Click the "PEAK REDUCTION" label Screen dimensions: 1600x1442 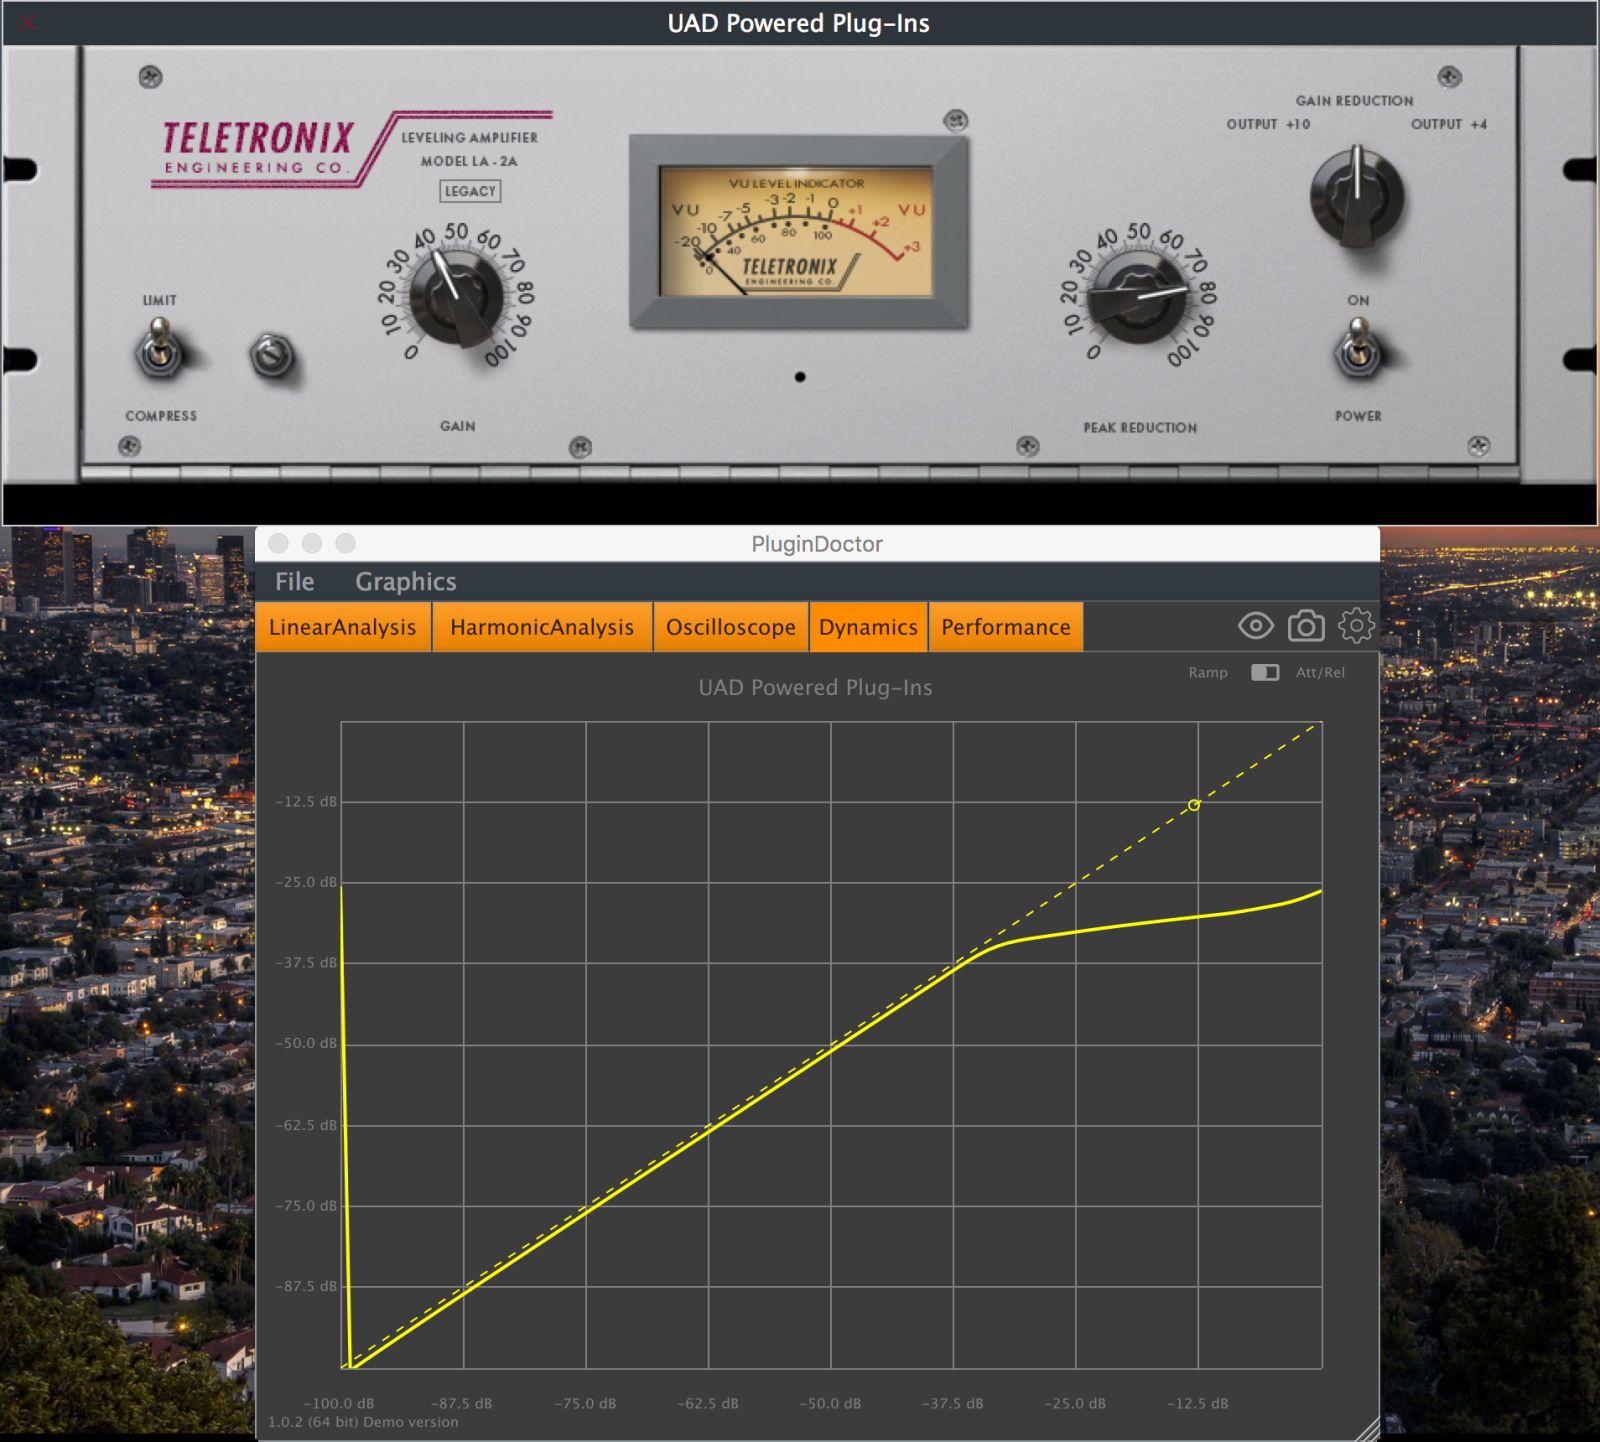point(1140,427)
